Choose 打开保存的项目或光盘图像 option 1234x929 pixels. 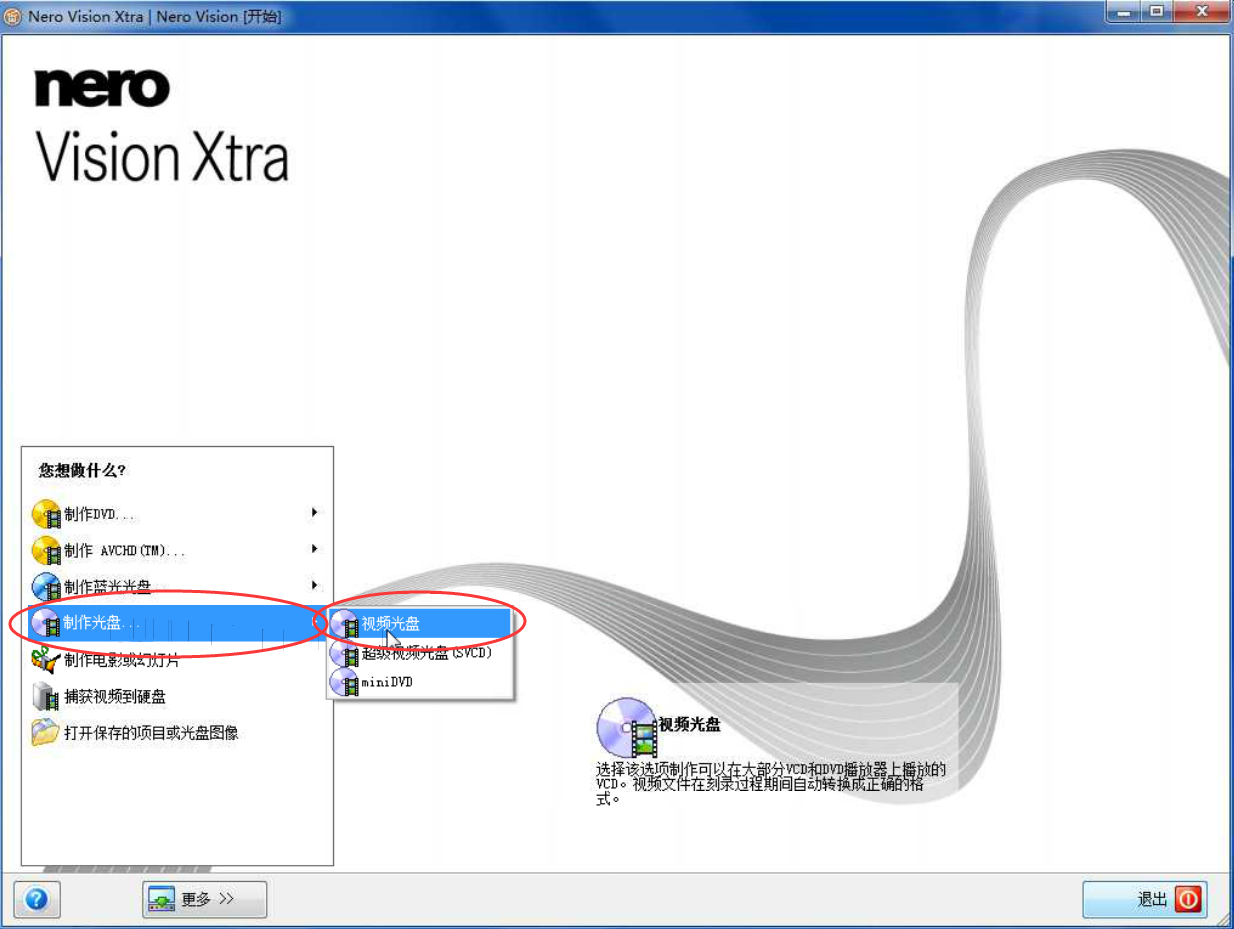178,732
